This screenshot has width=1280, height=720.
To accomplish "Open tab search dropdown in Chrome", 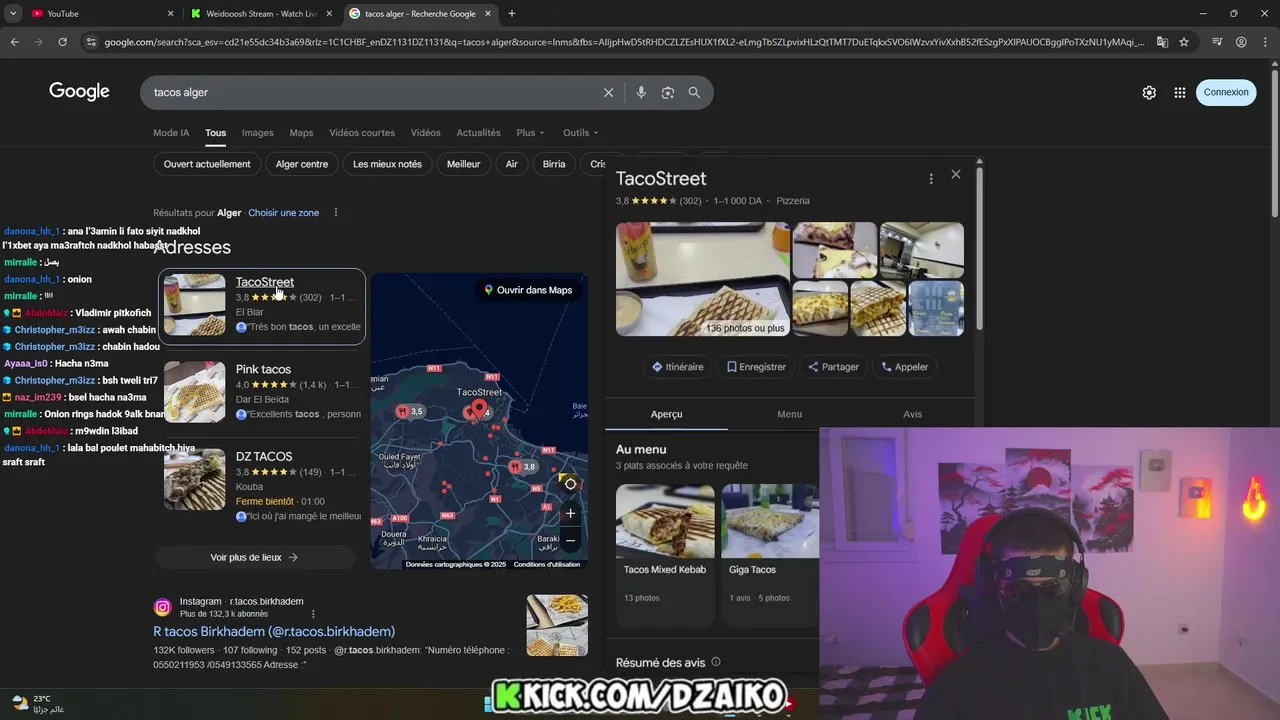I will point(13,13).
